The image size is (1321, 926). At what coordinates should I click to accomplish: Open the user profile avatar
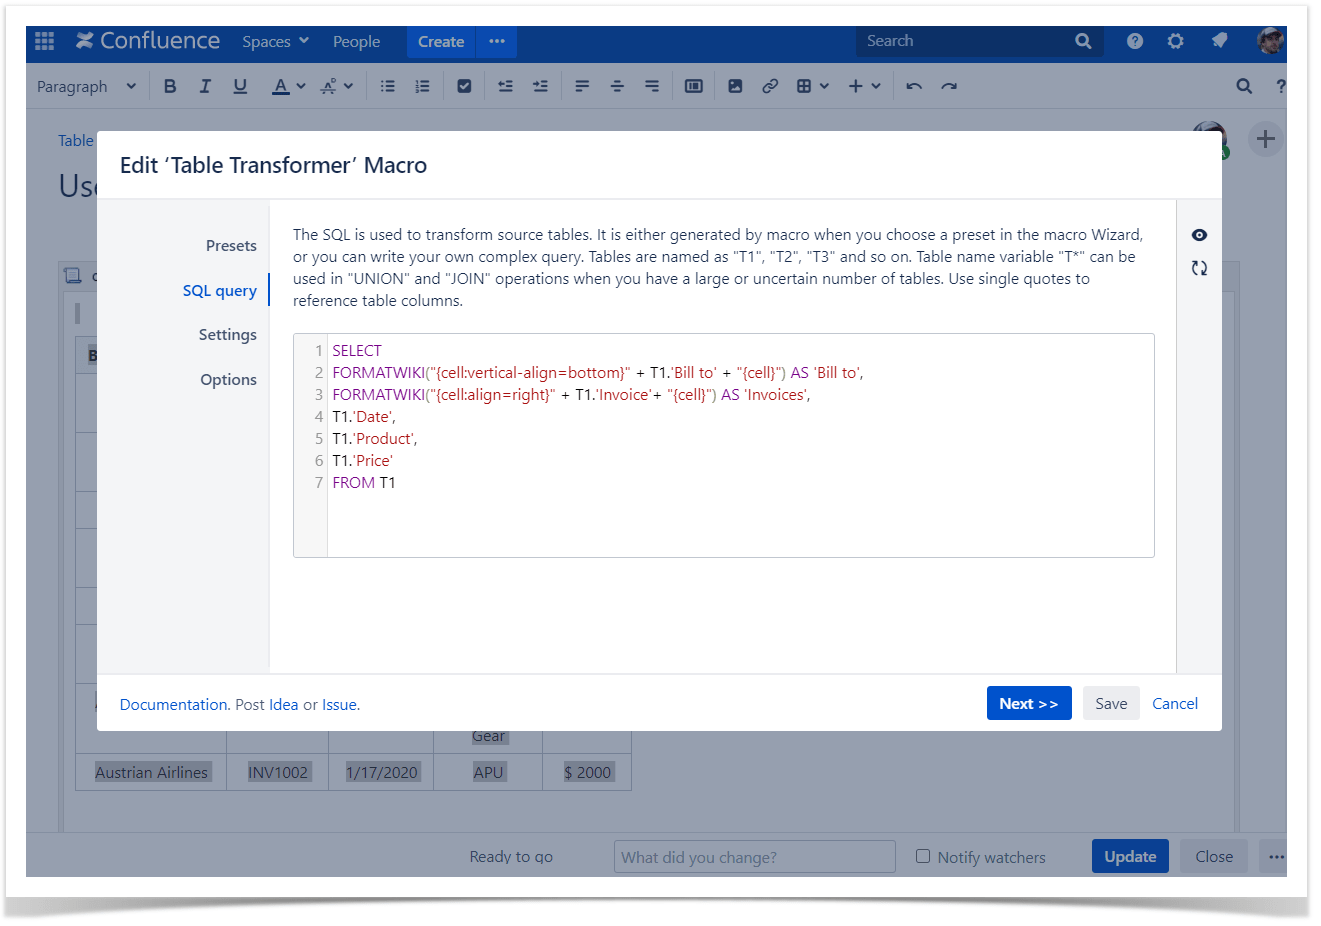pos(1271,41)
